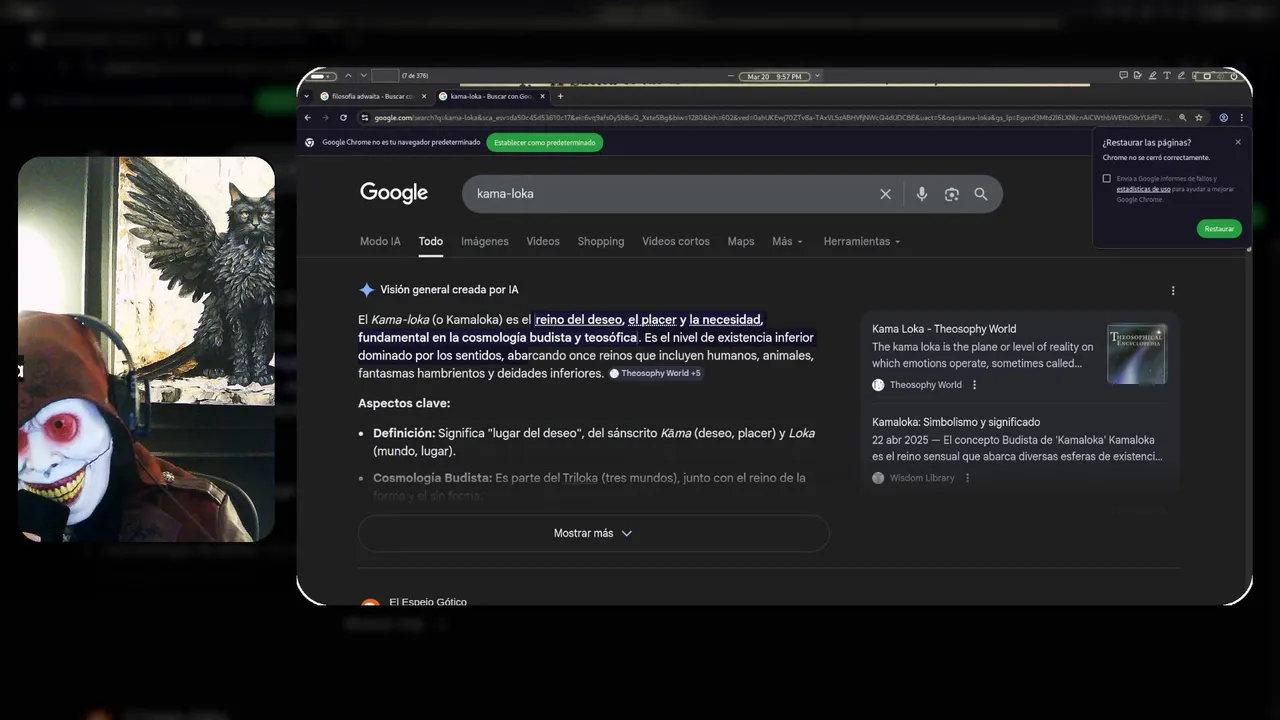Select the Todo results tab
This screenshot has width=1280, height=720.
431,241
